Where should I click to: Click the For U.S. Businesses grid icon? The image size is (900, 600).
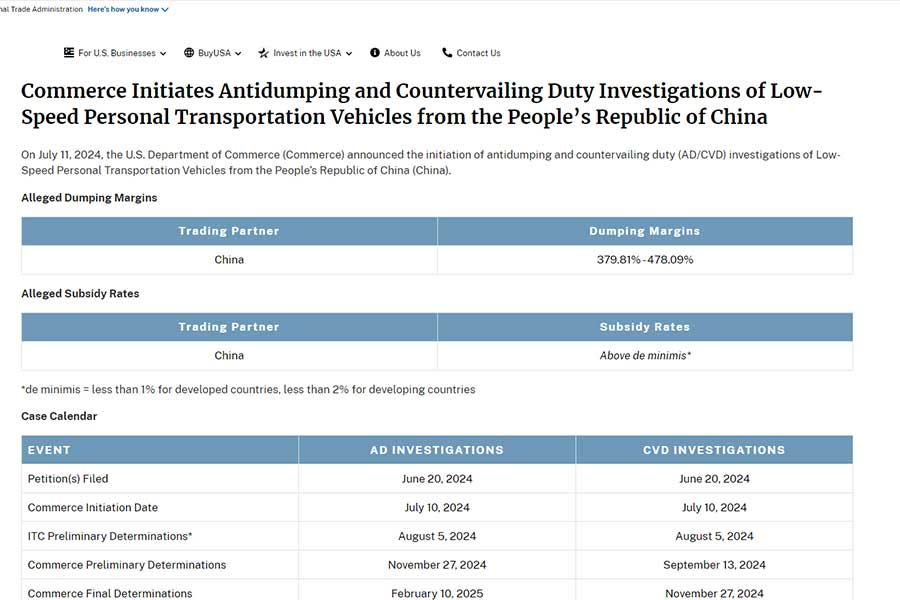[69, 53]
